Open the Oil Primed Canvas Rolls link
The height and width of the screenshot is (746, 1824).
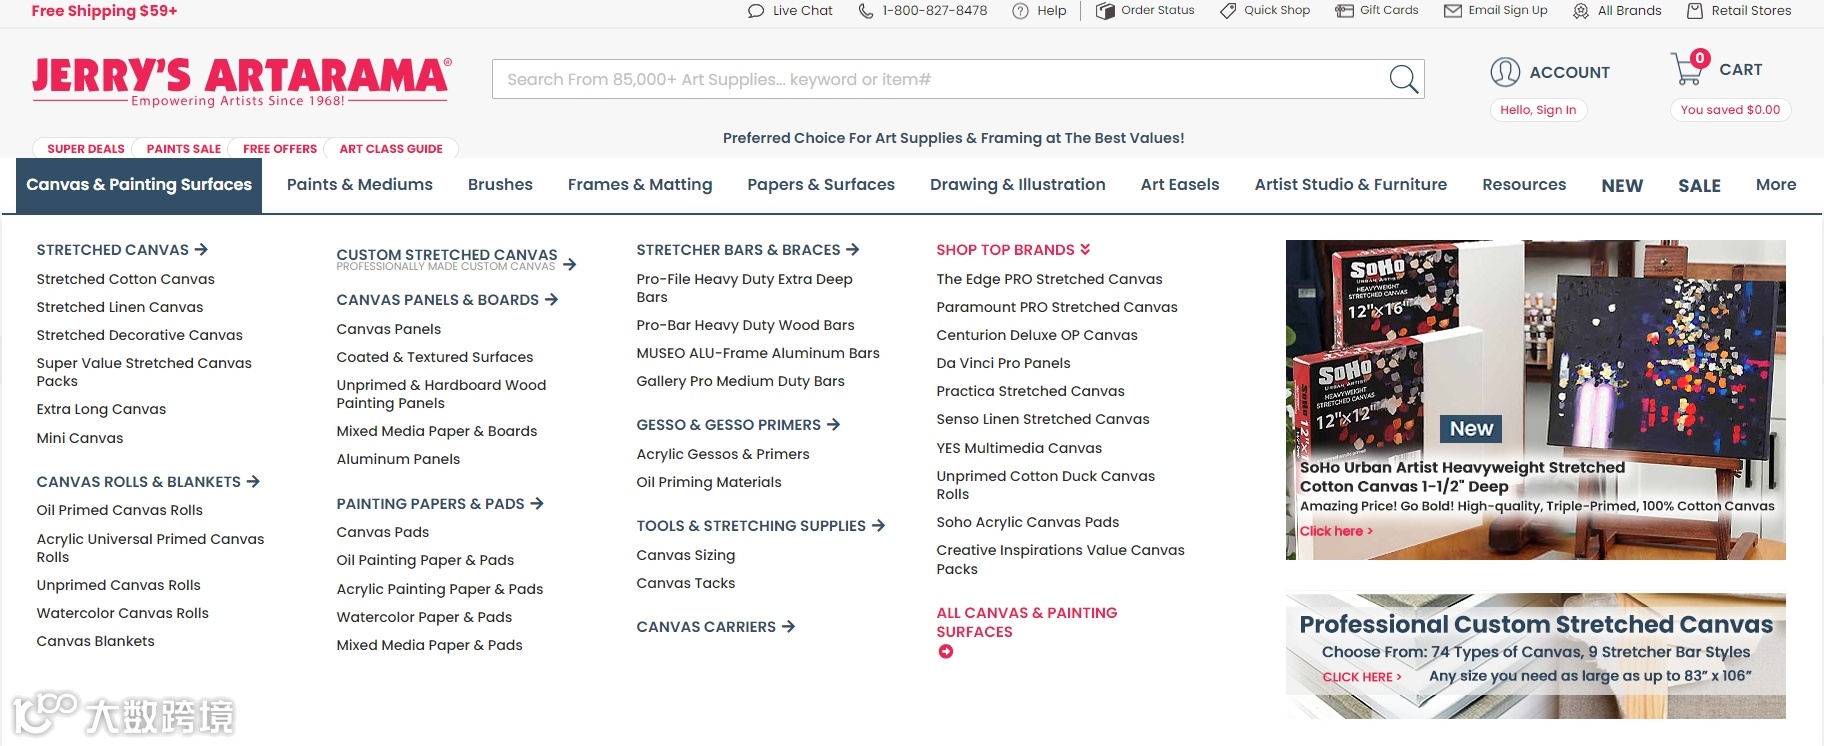point(120,510)
